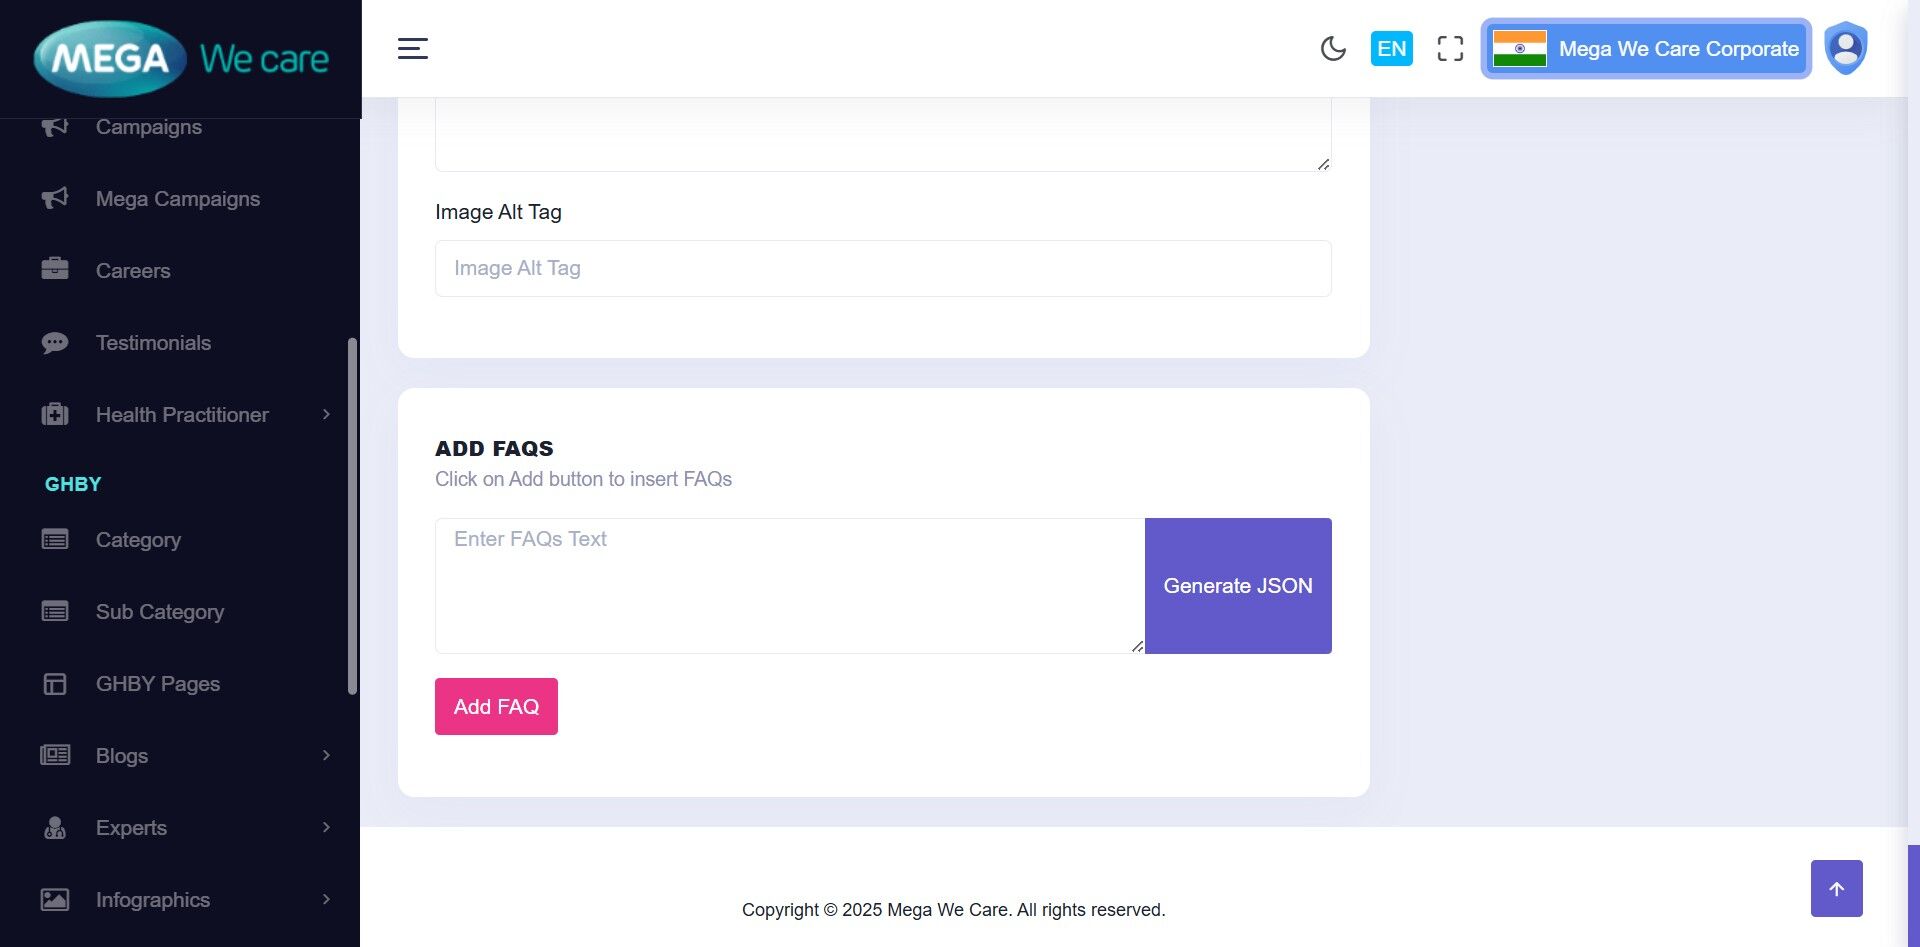Focus the Image Alt Tag input field

882,268
